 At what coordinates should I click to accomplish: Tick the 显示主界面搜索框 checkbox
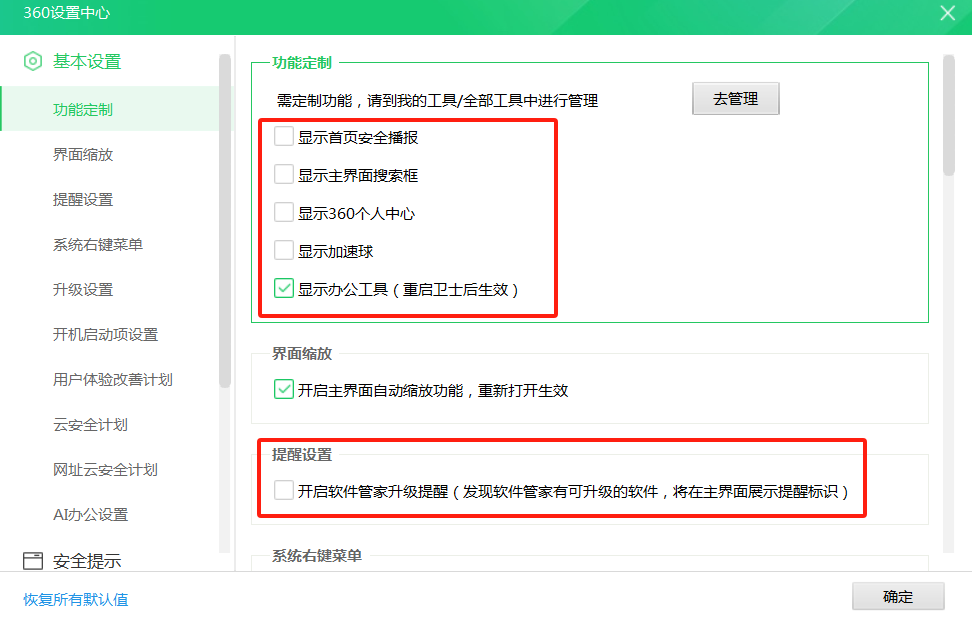[284, 174]
